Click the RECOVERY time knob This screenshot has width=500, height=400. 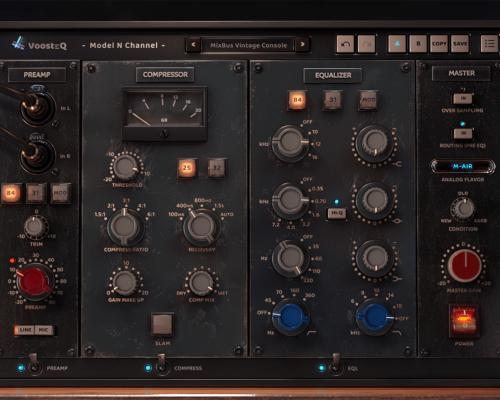(201, 227)
